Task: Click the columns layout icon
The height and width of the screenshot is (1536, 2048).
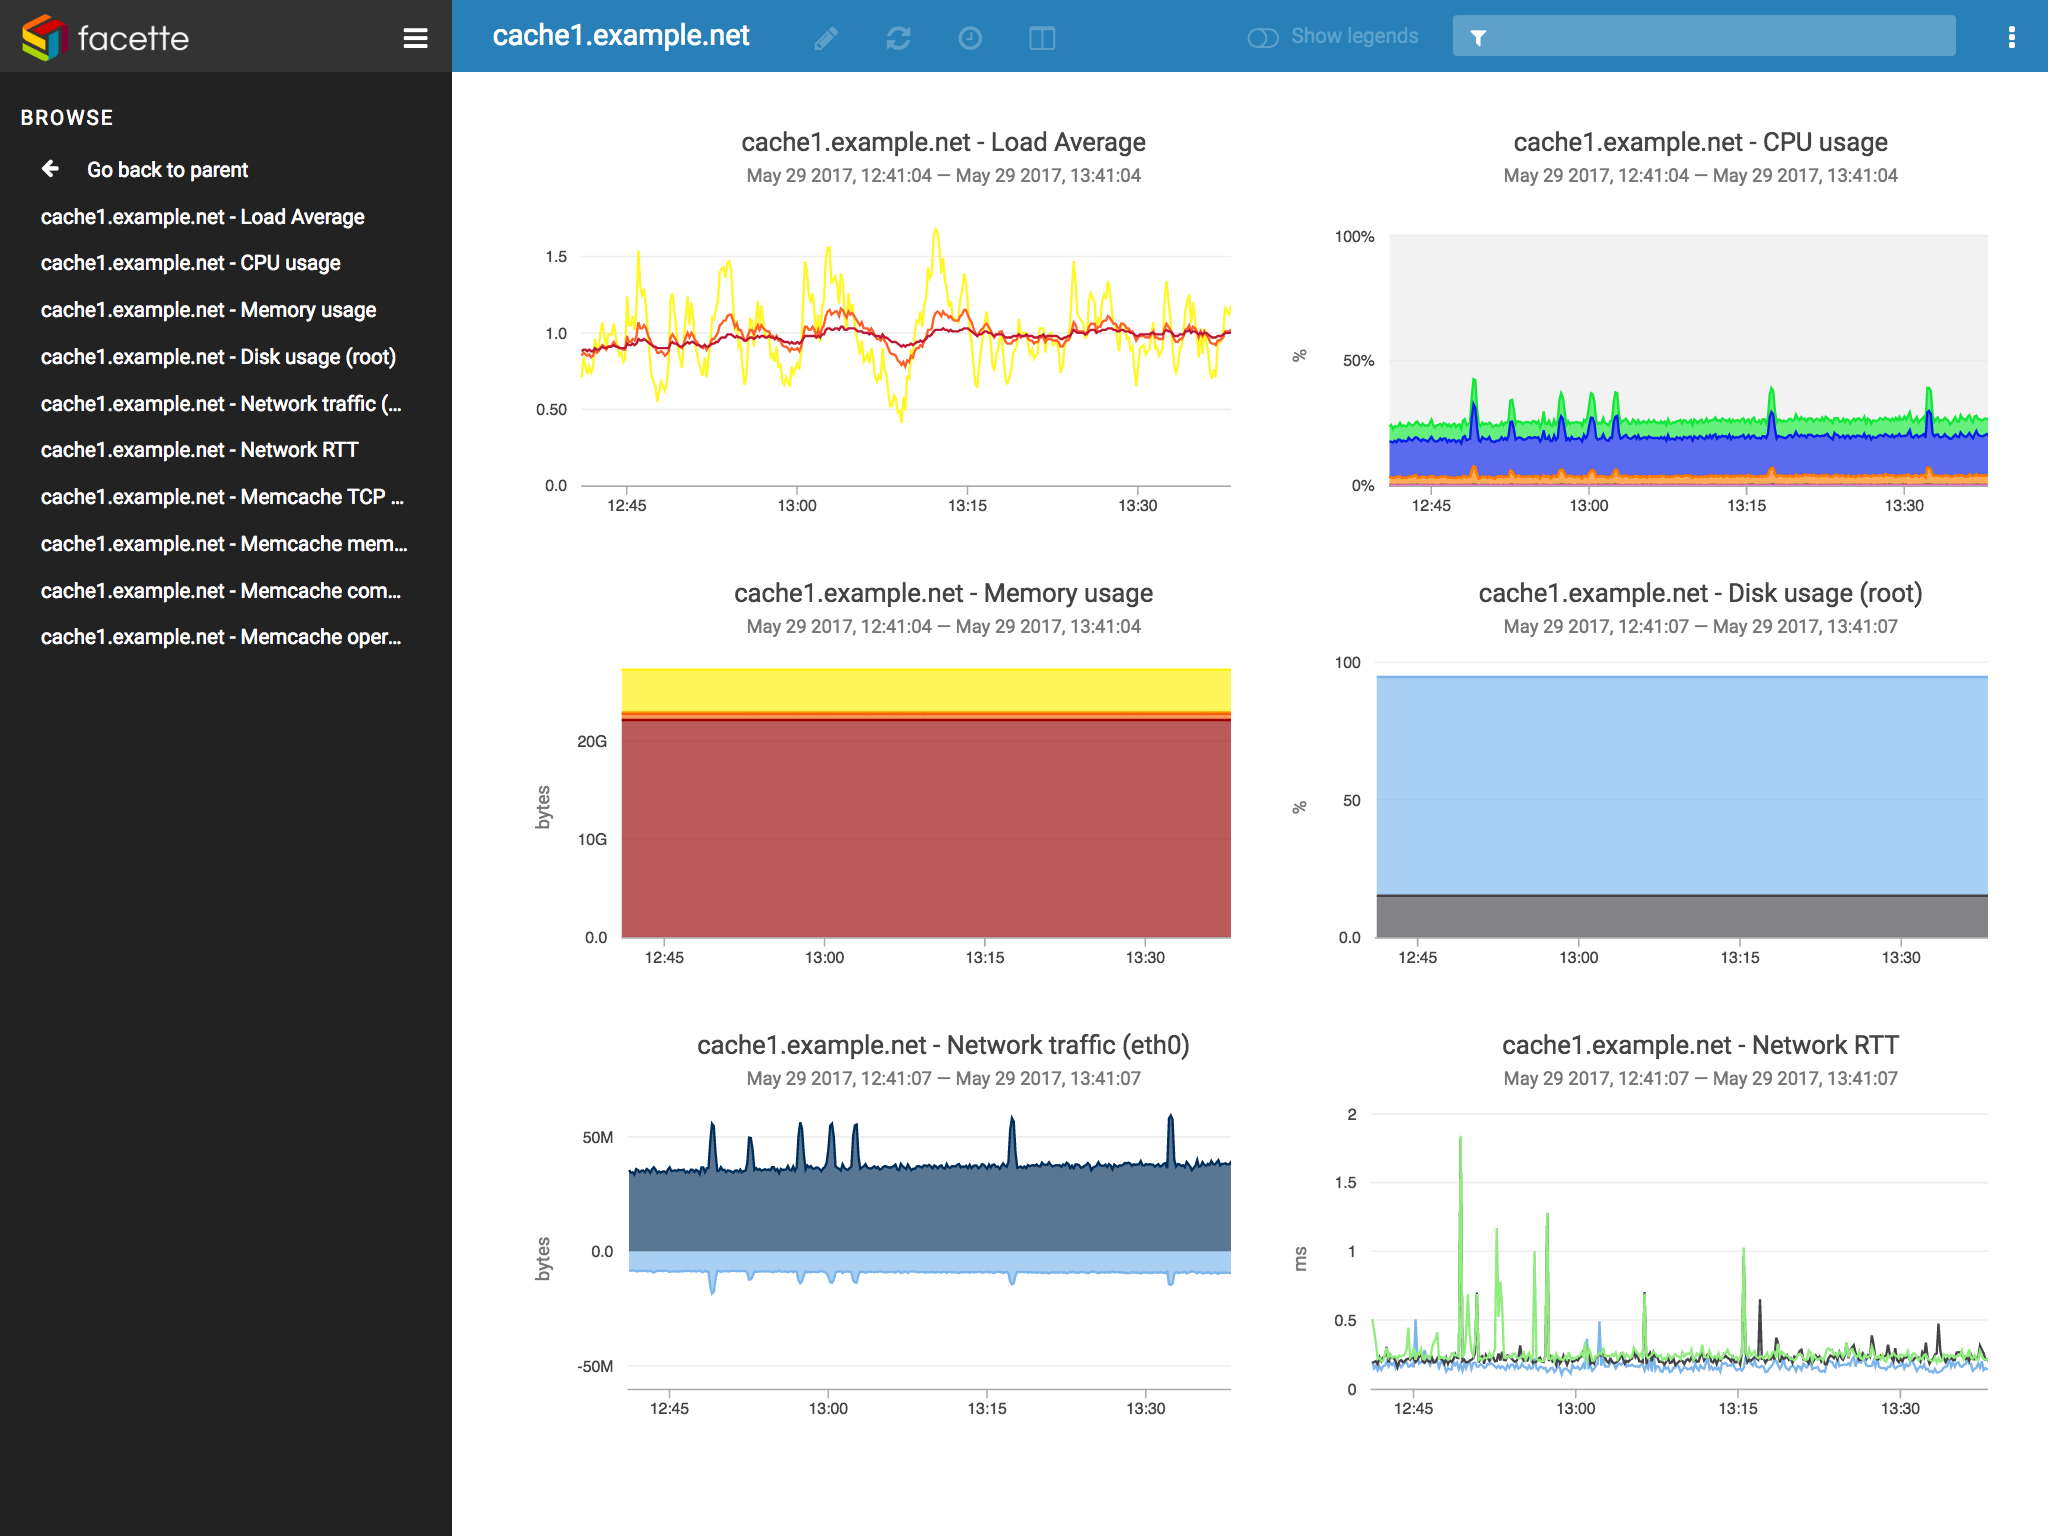Action: point(1042,38)
